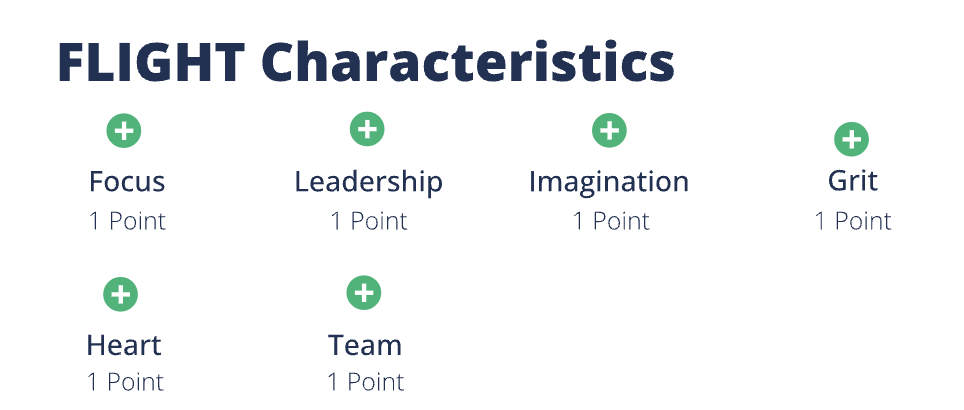
Task: Select the Focus characteristic label
Action: coord(127,182)
